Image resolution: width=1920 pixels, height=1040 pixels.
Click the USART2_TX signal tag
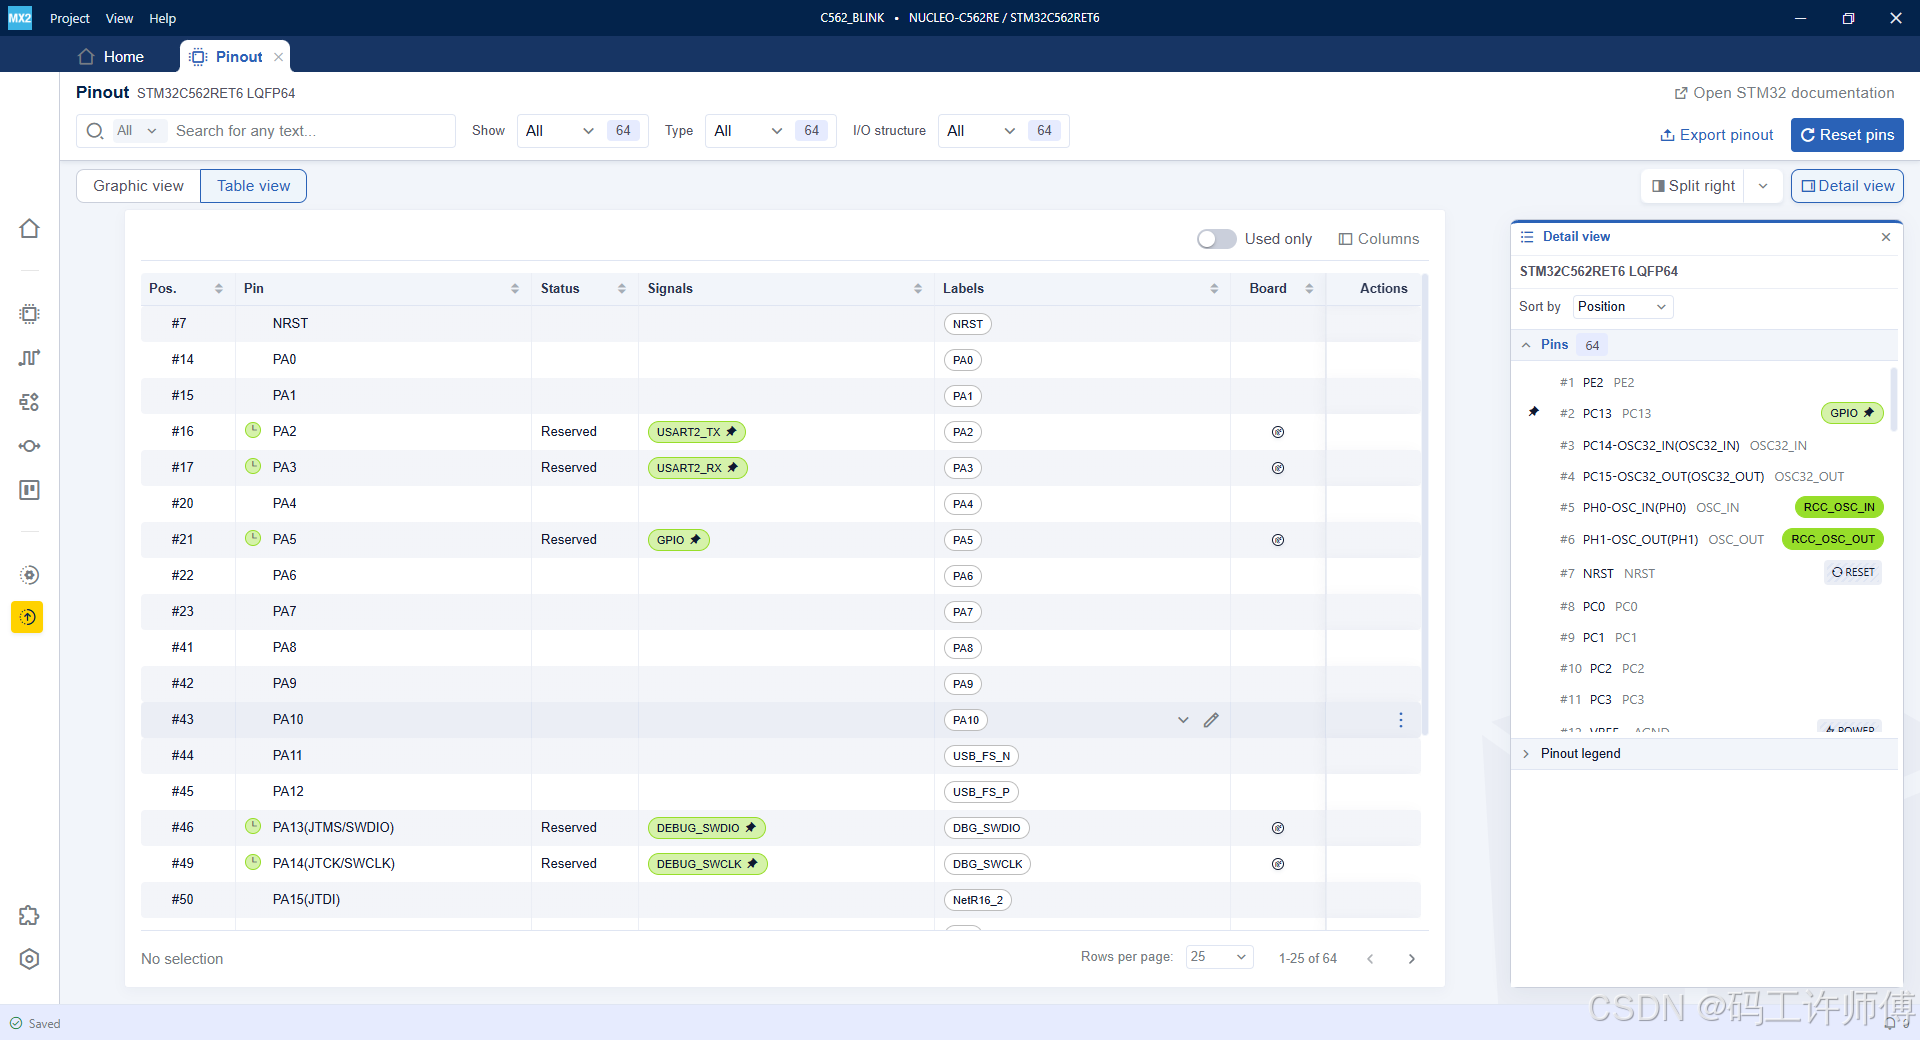(697, 432)
